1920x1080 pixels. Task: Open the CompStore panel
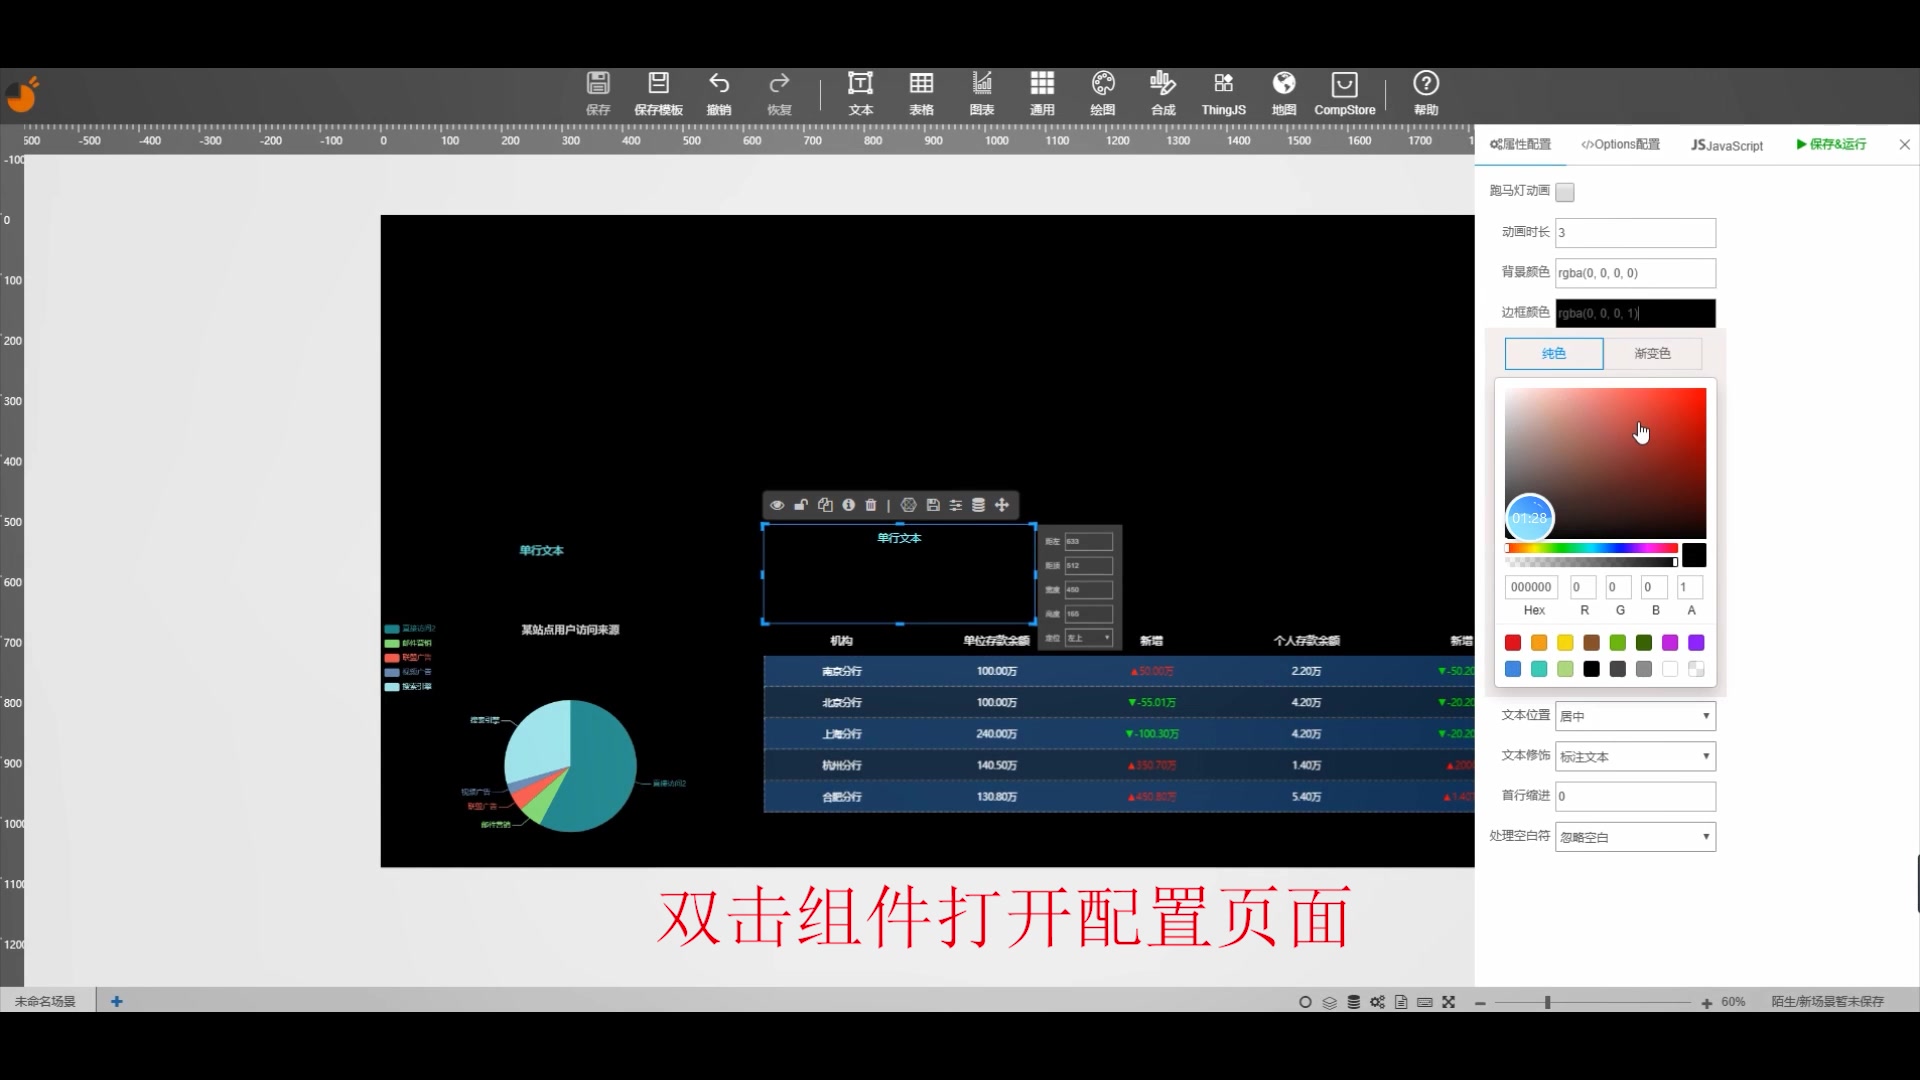1344,92
